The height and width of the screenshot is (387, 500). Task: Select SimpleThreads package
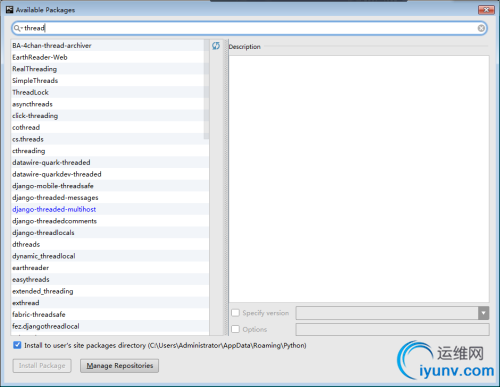point(110,81)
